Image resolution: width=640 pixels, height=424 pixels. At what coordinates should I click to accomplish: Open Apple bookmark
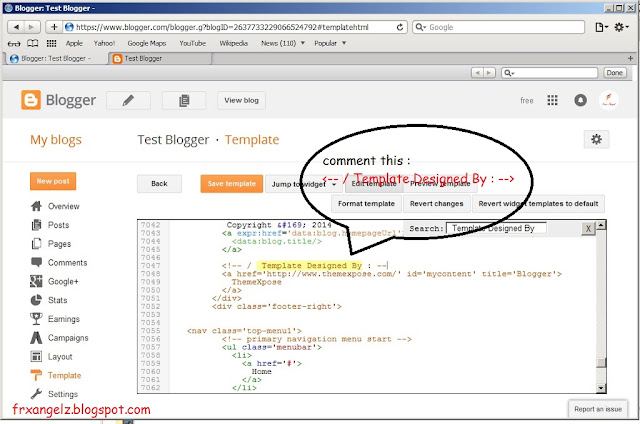[74, 43]
